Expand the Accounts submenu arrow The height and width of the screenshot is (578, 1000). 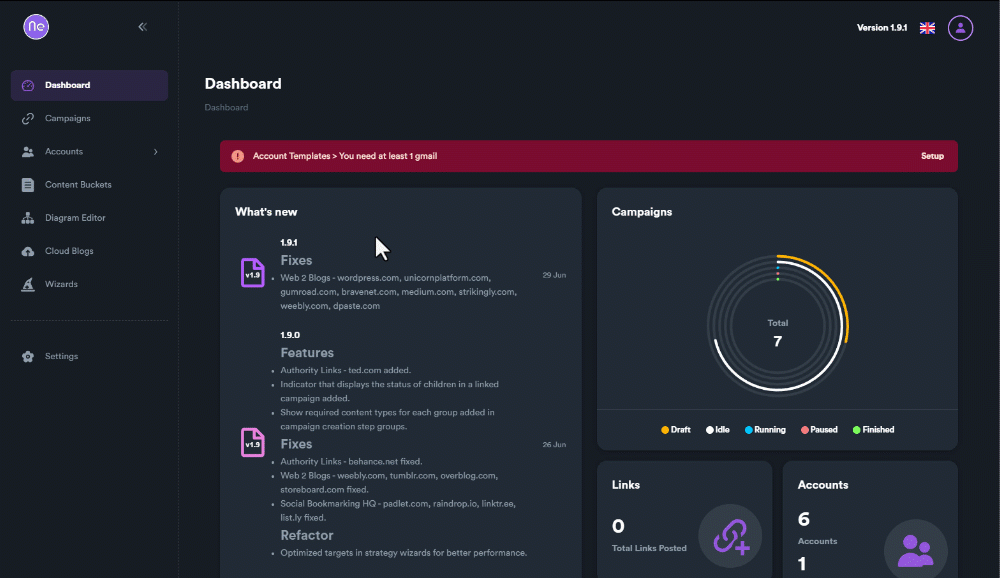[155, 152]
